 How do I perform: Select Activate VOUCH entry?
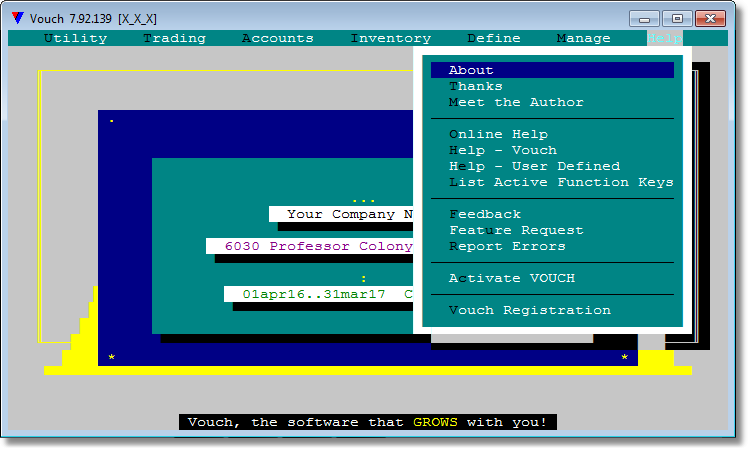coord(552,278)
